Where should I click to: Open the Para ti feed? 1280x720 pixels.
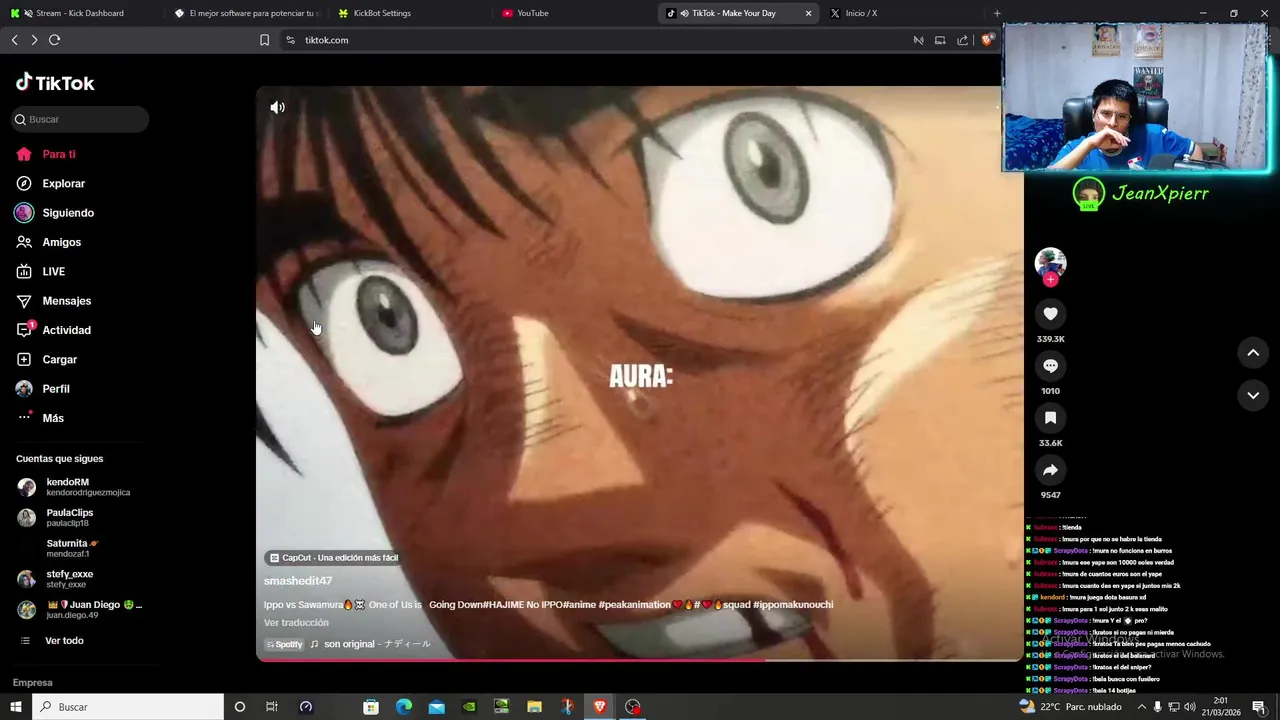[x=59, y=154]
